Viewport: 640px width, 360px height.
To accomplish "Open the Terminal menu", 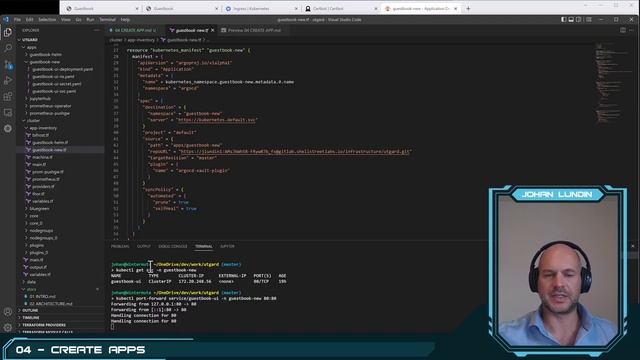I will (x=107, y=19).
